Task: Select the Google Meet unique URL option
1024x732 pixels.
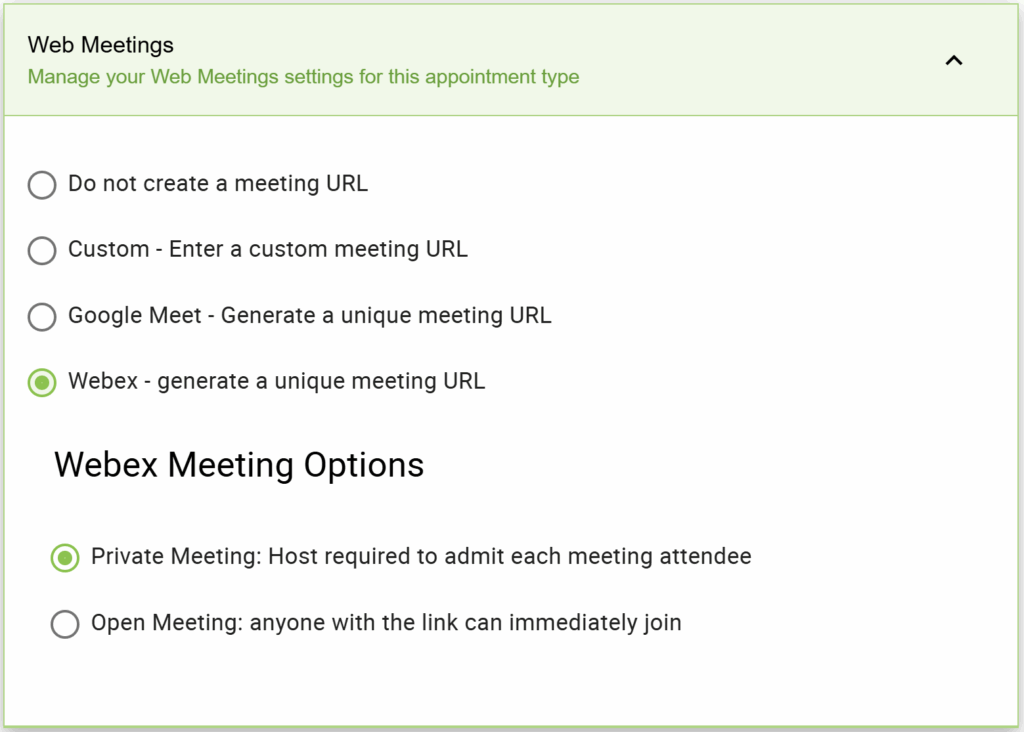Action: point(41,317)
